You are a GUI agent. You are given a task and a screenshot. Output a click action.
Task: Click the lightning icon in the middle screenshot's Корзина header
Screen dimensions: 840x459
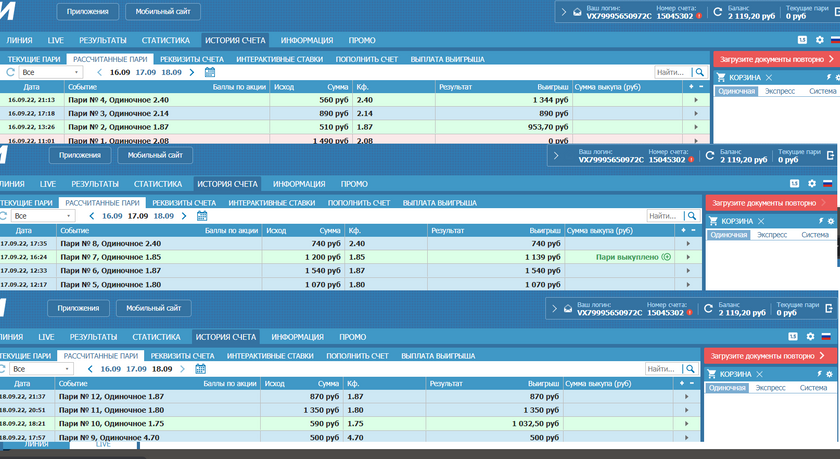click(820, 221)
